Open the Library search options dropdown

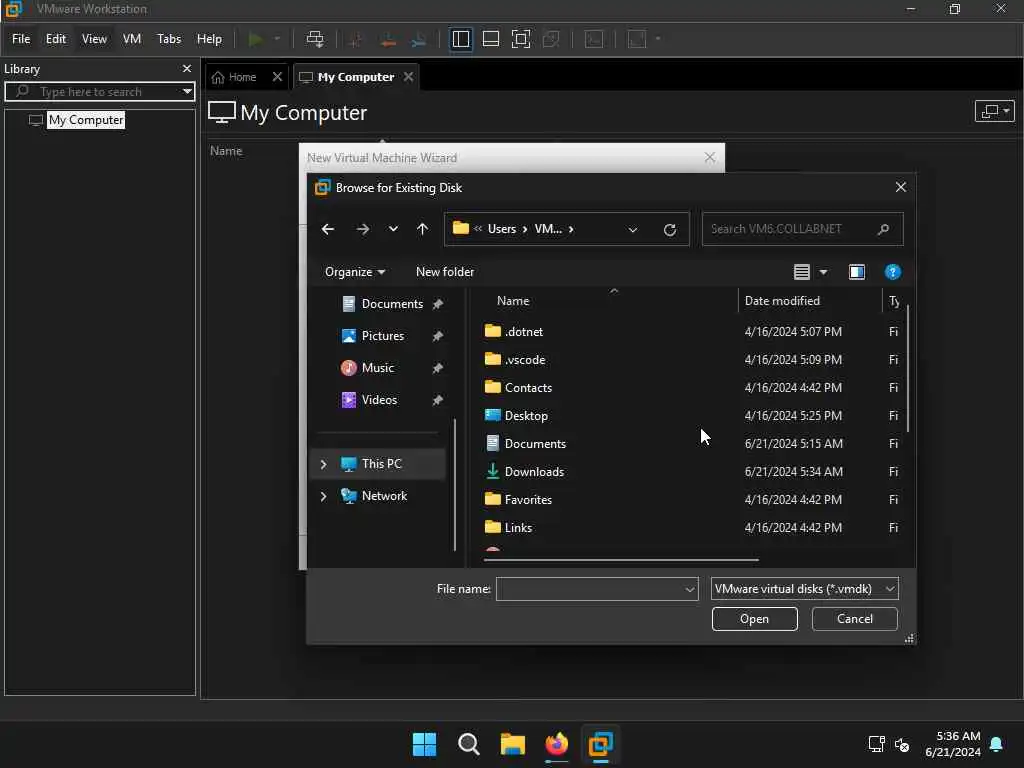click(187, 91)
